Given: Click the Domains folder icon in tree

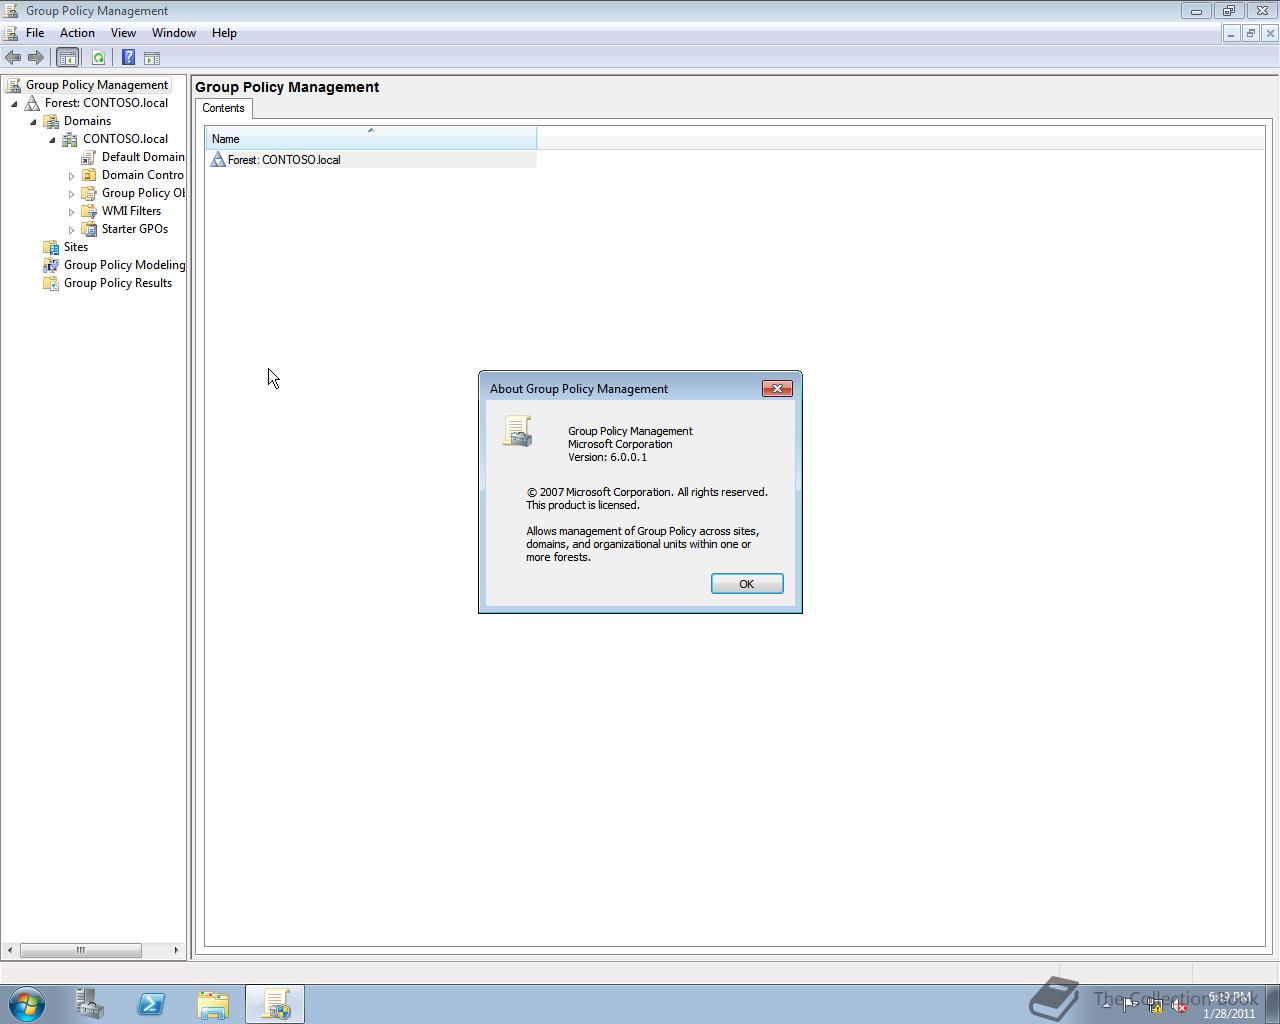Looking at the screenshot, I should click(x=51, y=121).
